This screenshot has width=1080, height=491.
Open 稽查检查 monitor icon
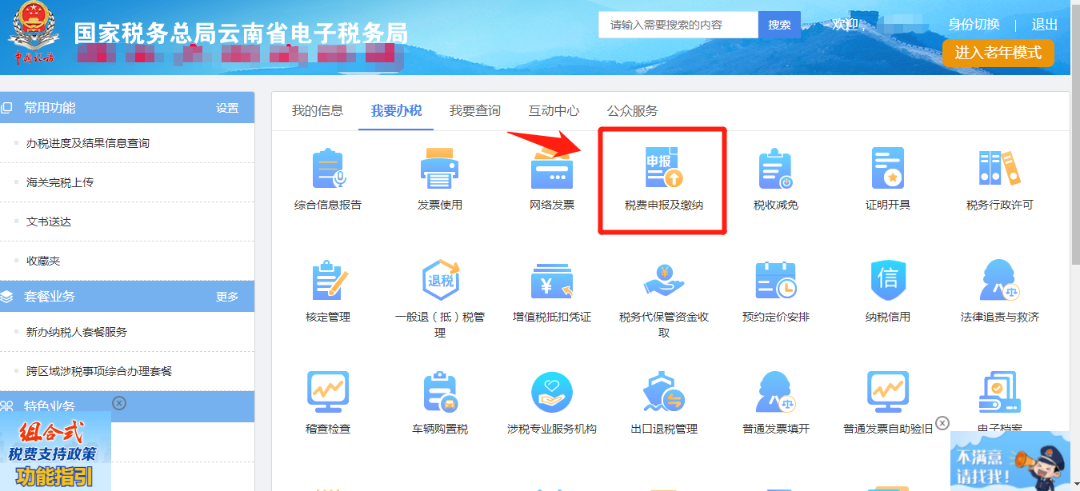tap(328, 393)
